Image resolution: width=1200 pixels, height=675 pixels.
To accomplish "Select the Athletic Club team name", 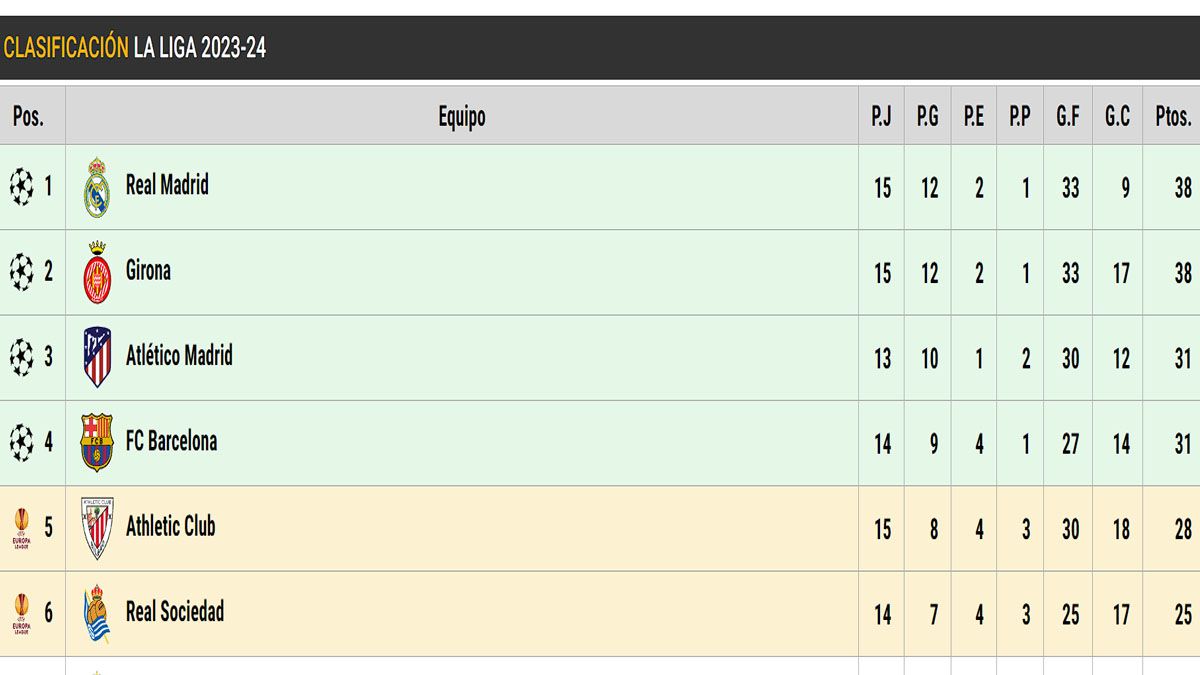I will 170,526.
